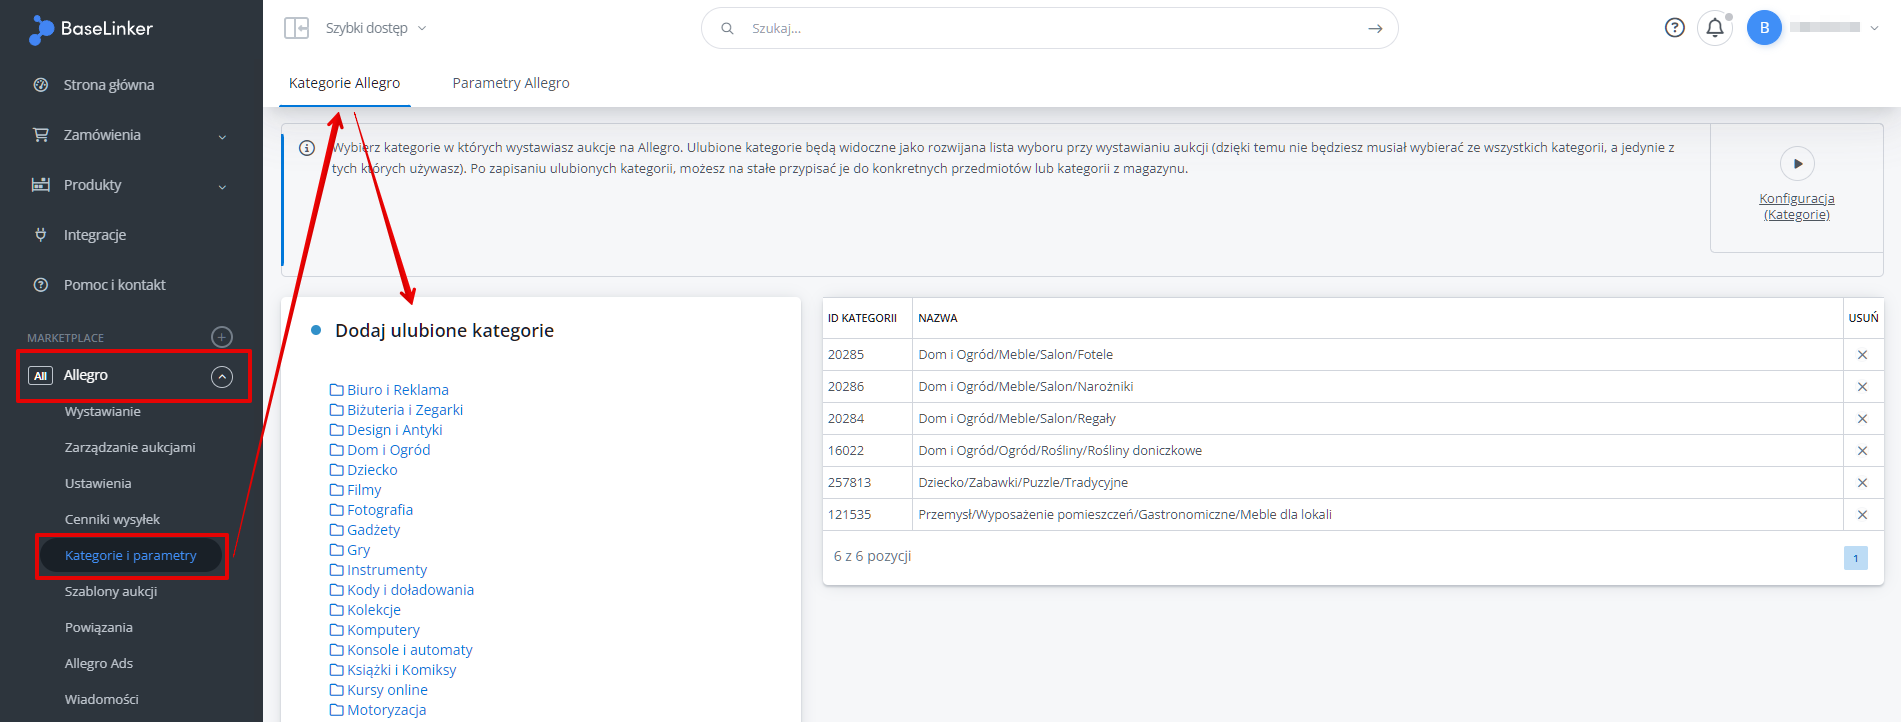Click the info icon in the notice
This screenshot has width=1901, height=722.
307,148
